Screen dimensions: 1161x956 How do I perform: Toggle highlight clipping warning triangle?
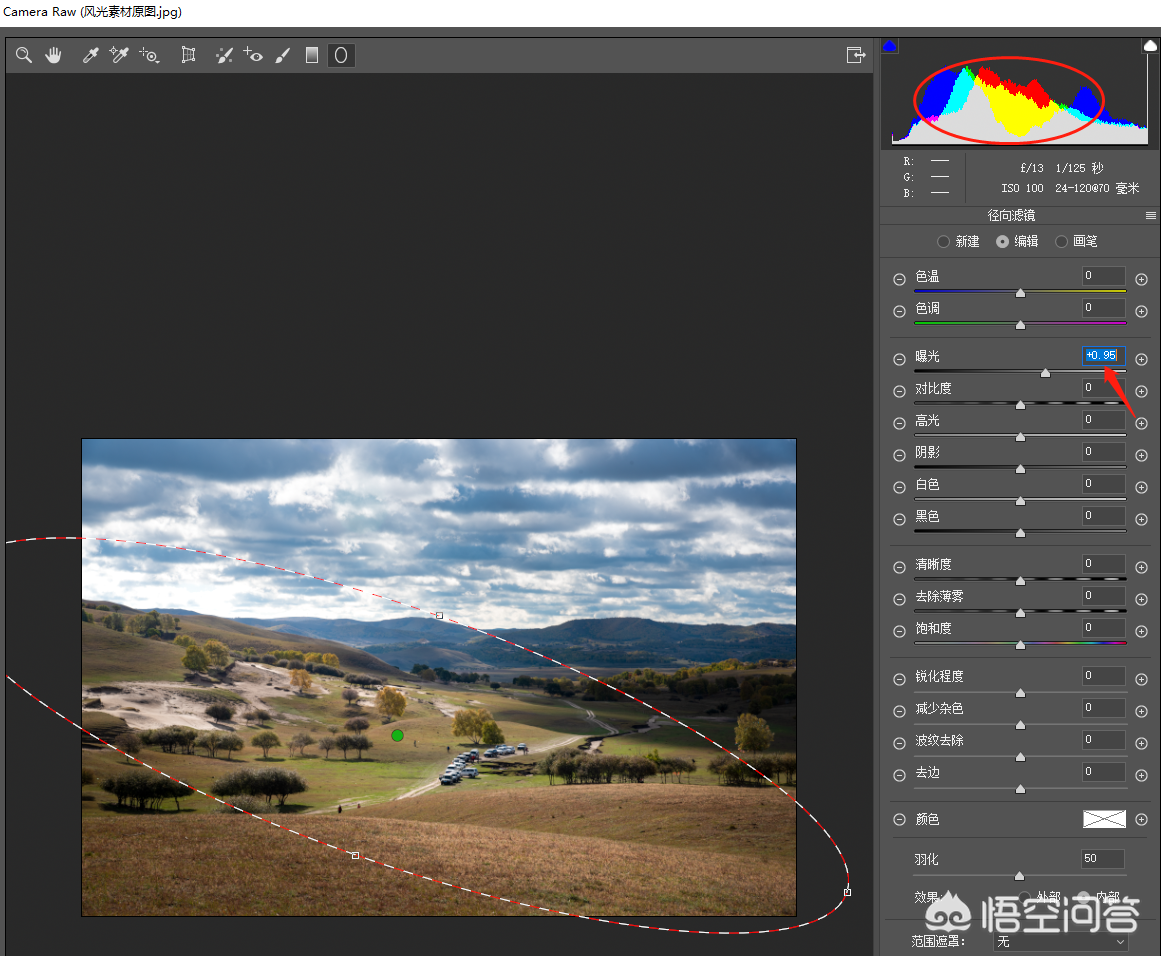(x=1149, y=46)
